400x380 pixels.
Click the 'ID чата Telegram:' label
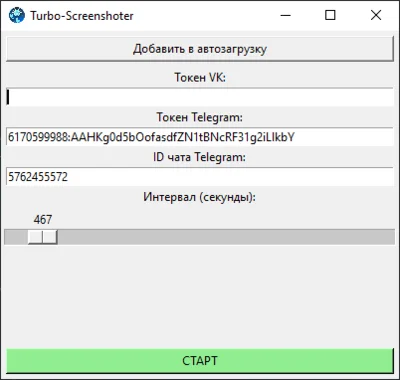(x=199, y=157)
